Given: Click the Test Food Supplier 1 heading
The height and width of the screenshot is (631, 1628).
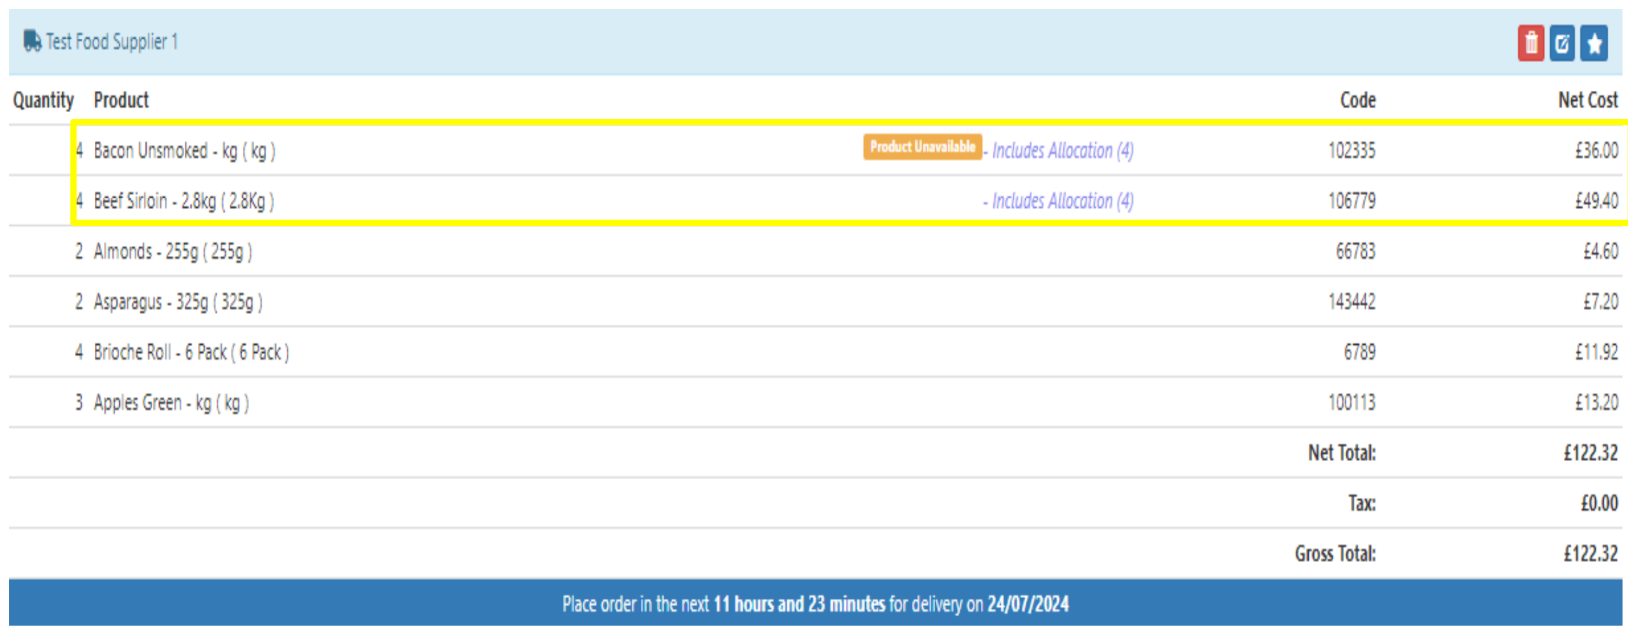Looking at the screenshot, I should [112, 42].
